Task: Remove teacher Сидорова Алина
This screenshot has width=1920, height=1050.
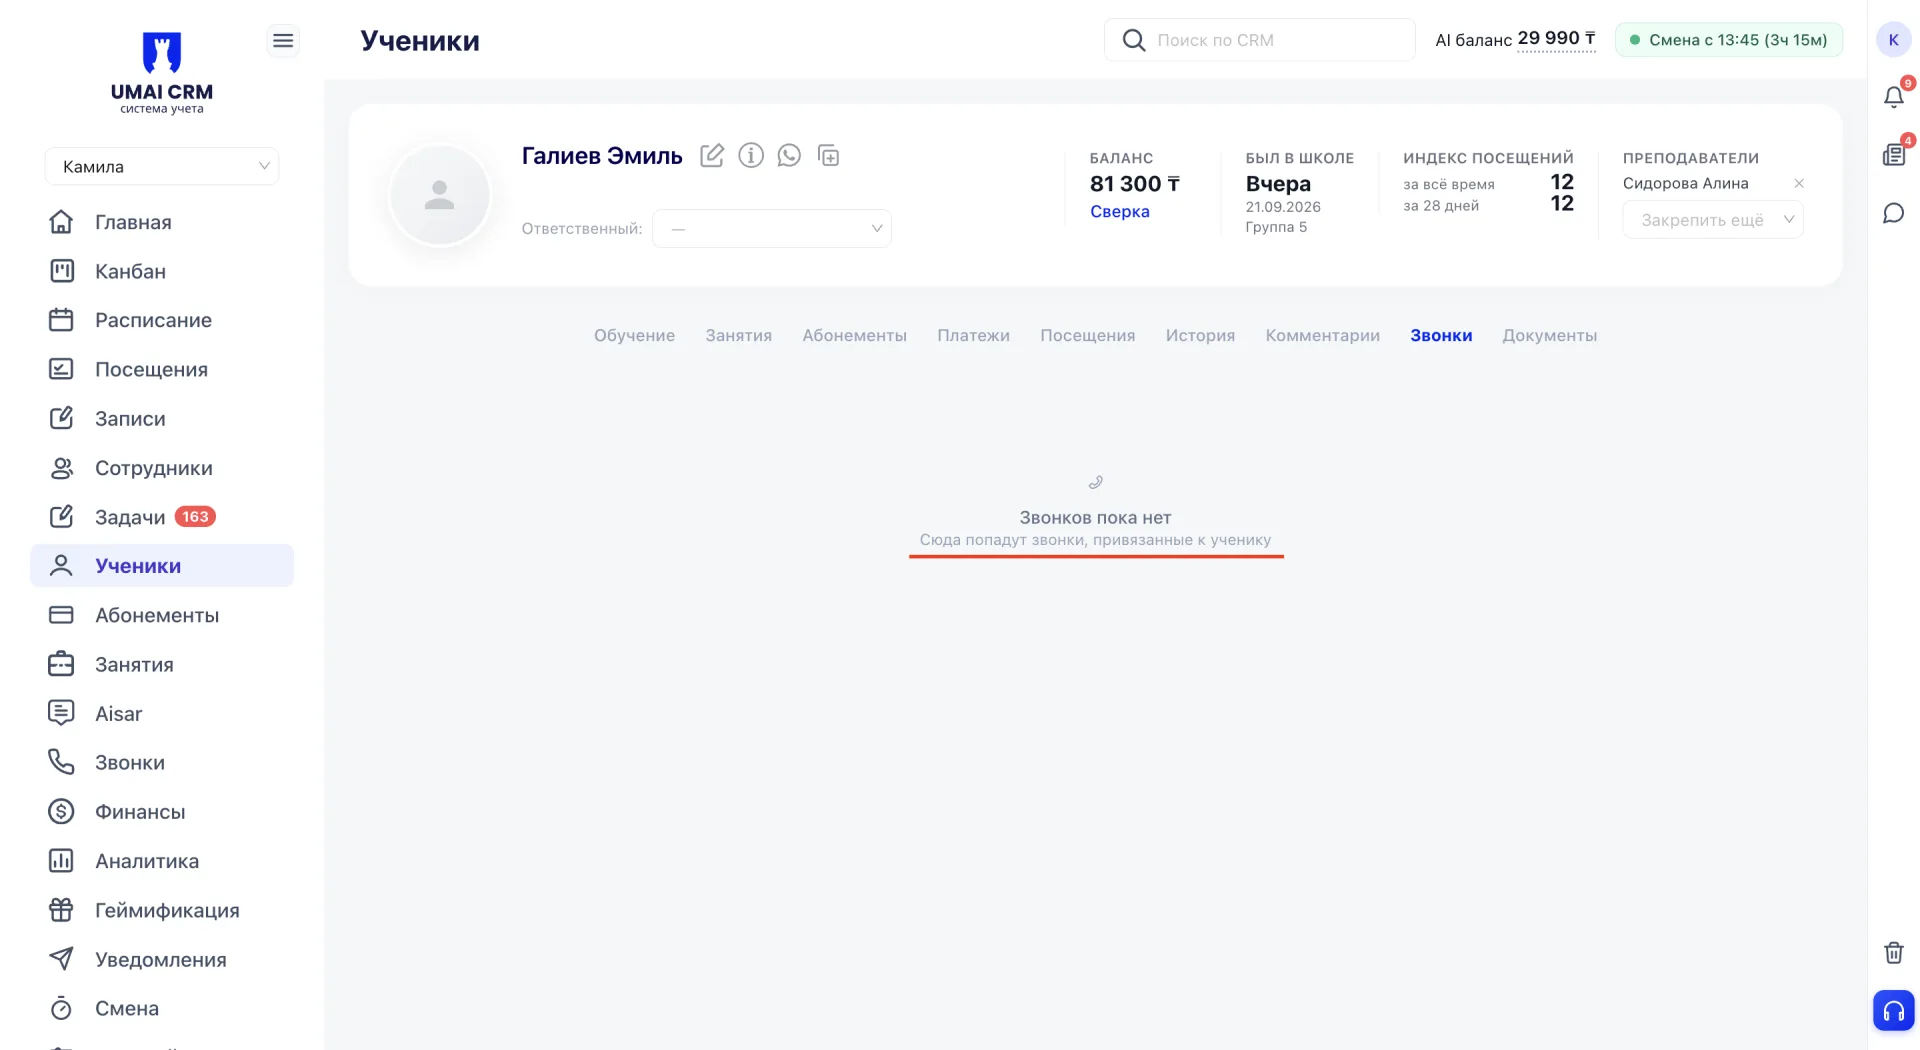Action: (x=1799, y=183)
